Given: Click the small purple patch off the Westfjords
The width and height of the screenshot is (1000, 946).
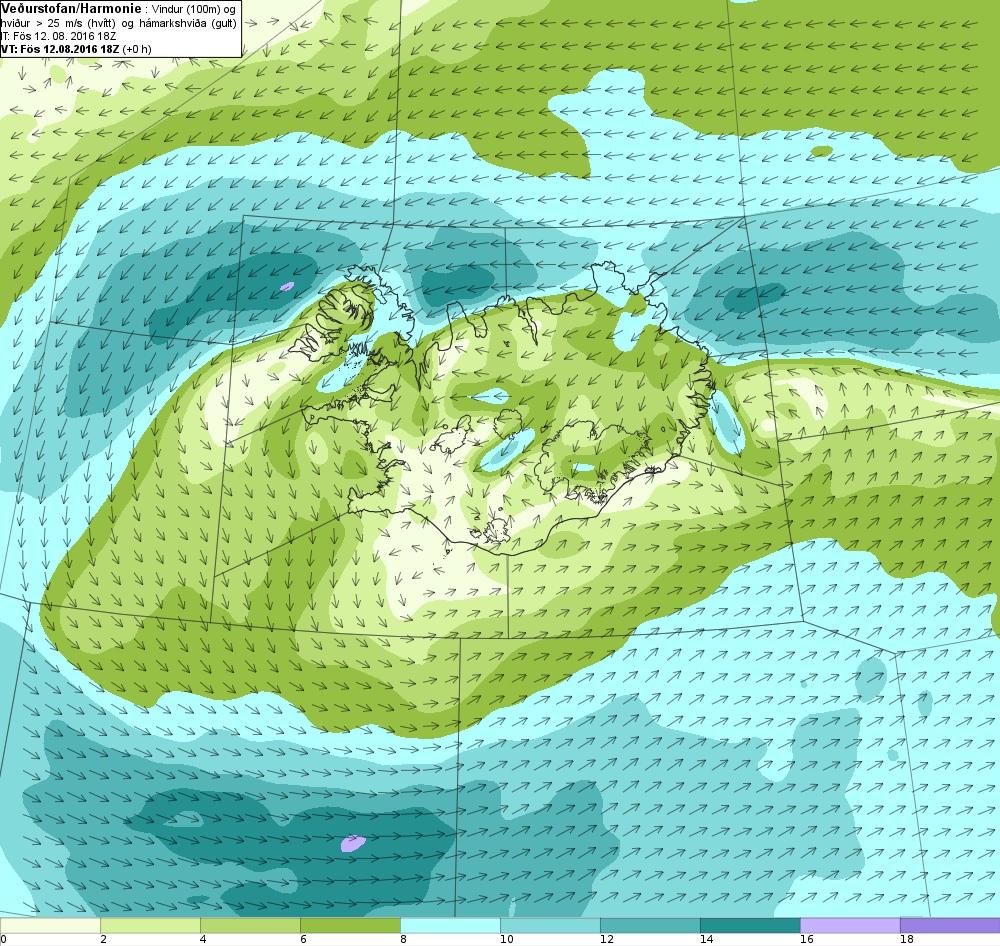Looking at the screenshot, I should (x=288, y=286).
